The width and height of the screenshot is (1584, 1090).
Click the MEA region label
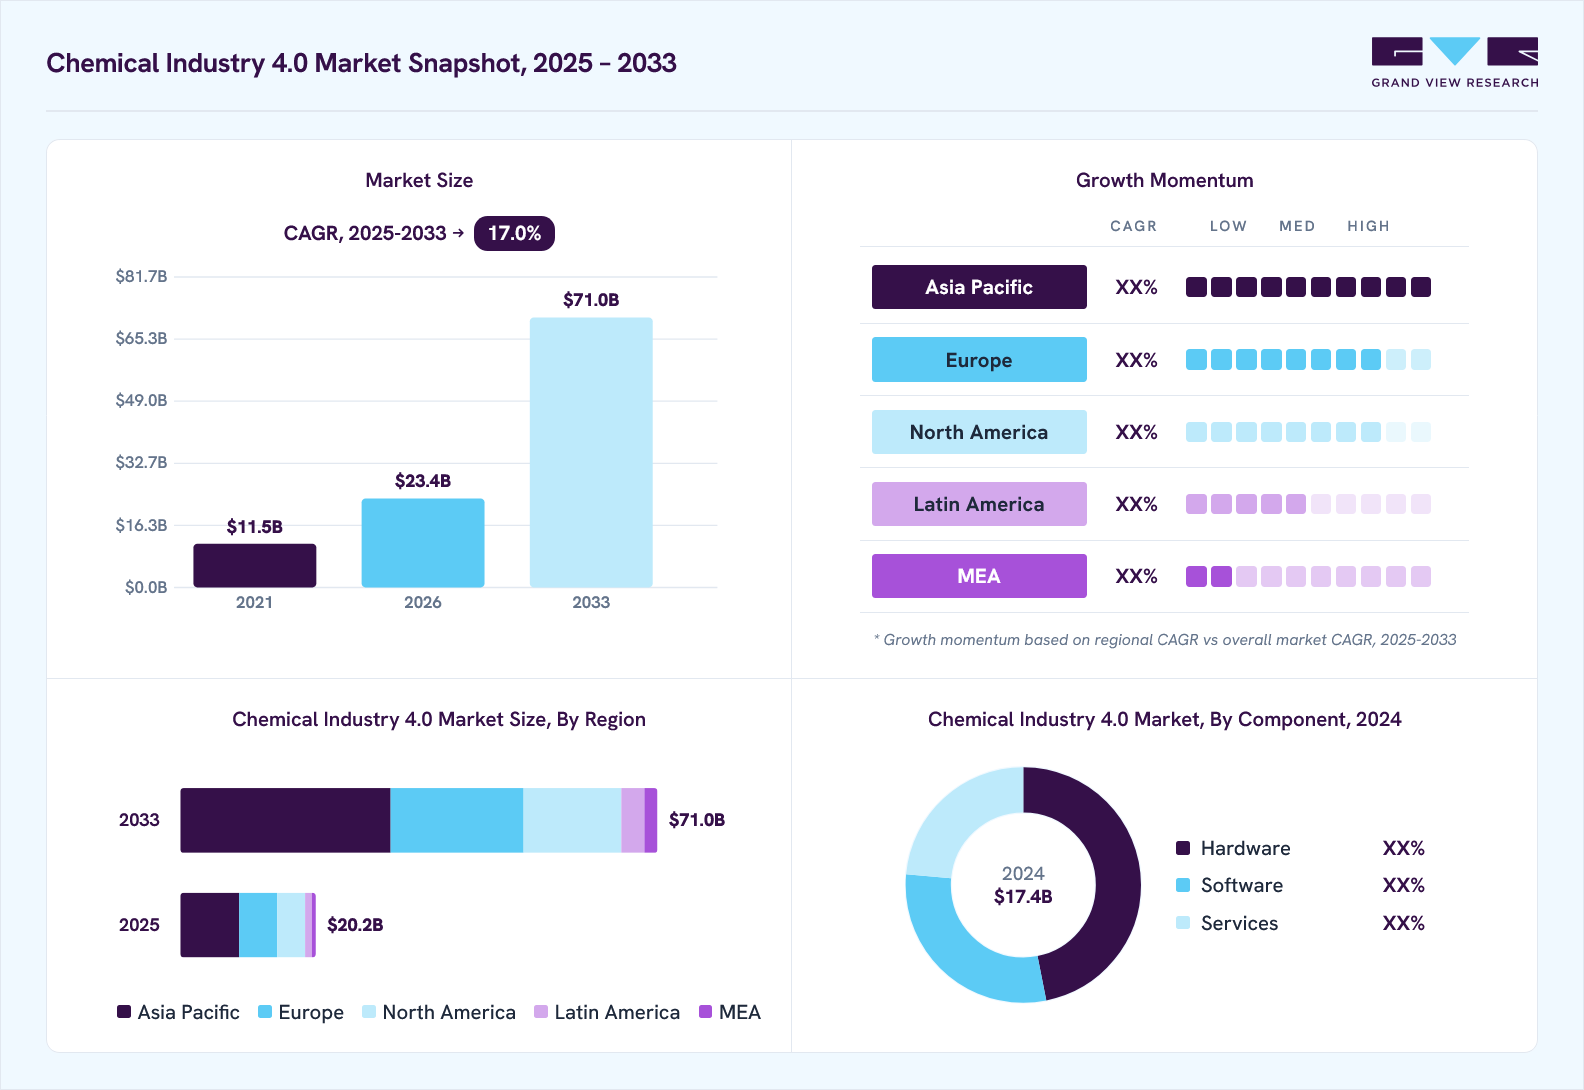click(979, 576)
